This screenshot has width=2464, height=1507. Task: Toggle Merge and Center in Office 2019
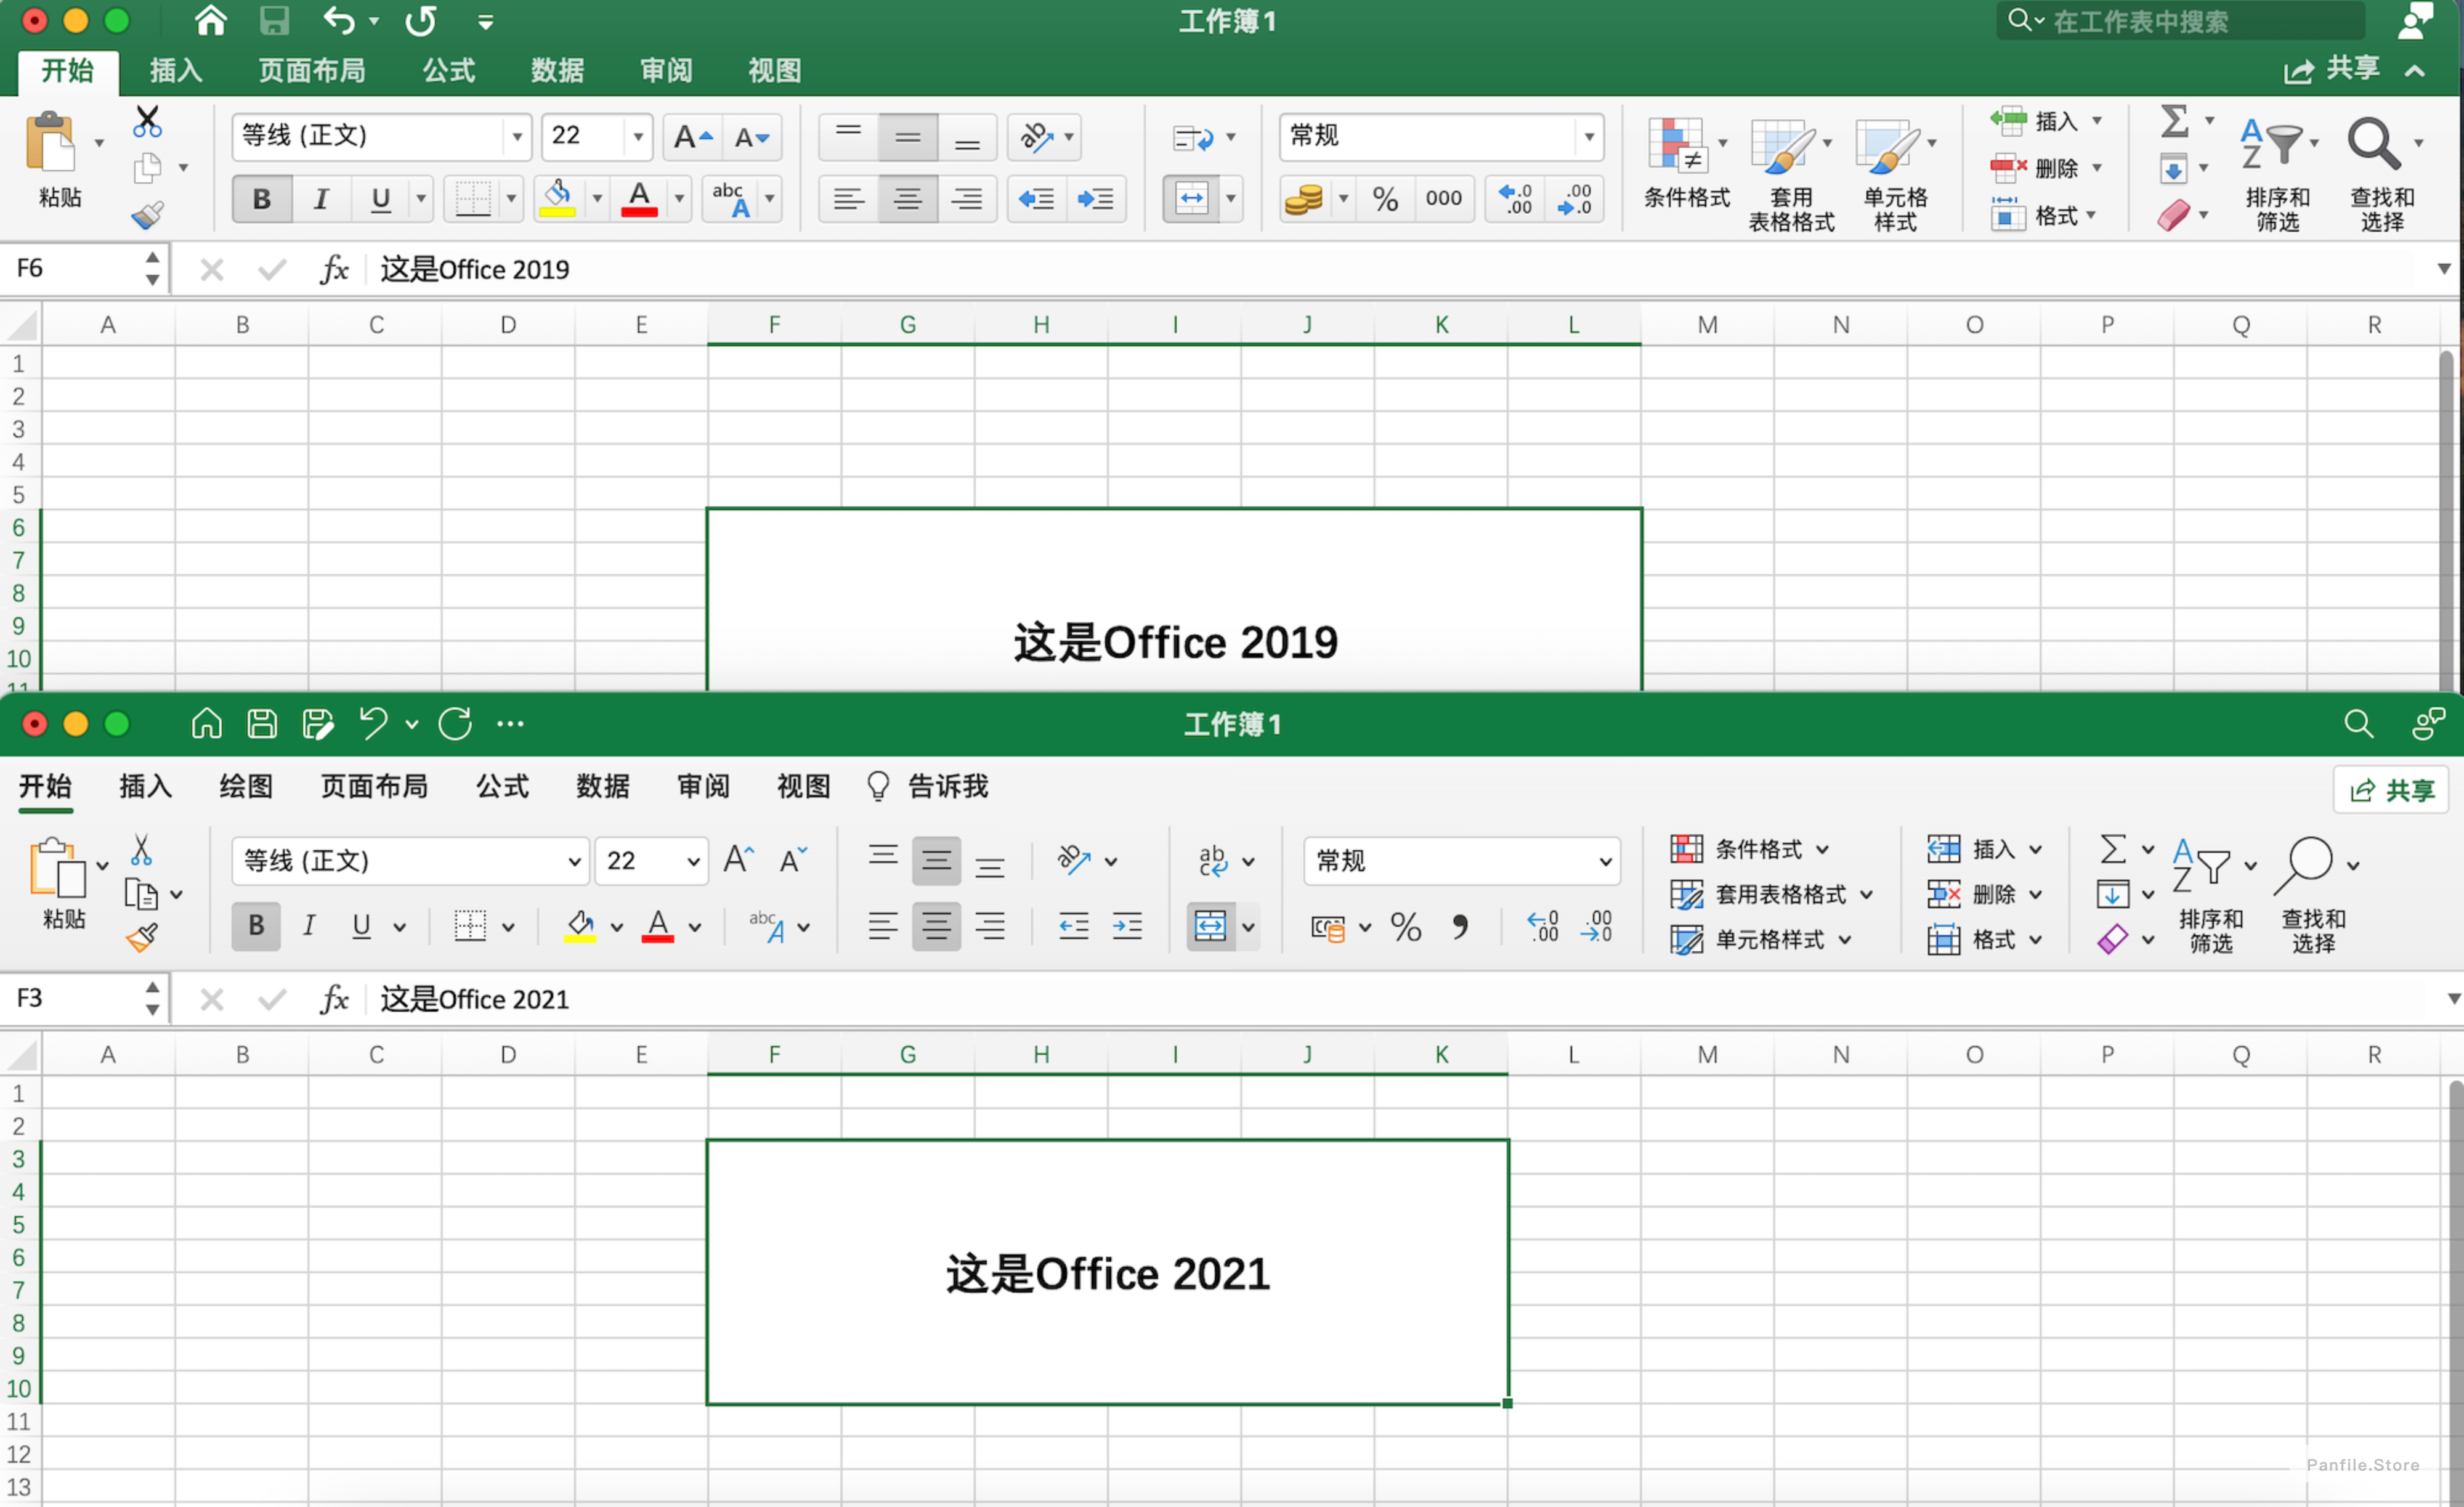click(1191, 199)
